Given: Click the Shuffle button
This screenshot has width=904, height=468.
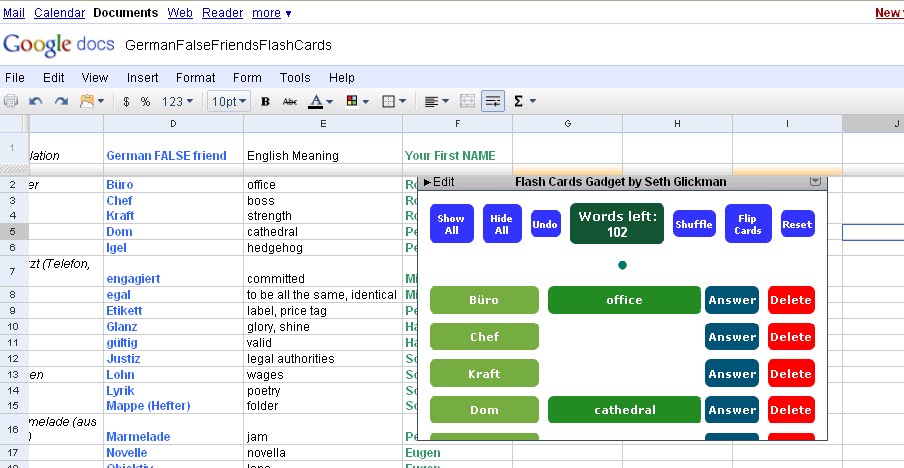Looking at the screenshot, I should pos(694,224).
